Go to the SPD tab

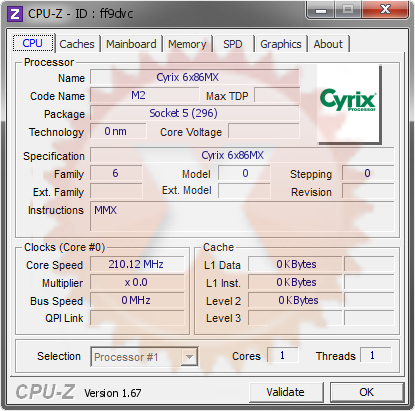pyautogui.click(x=233, y=44)
